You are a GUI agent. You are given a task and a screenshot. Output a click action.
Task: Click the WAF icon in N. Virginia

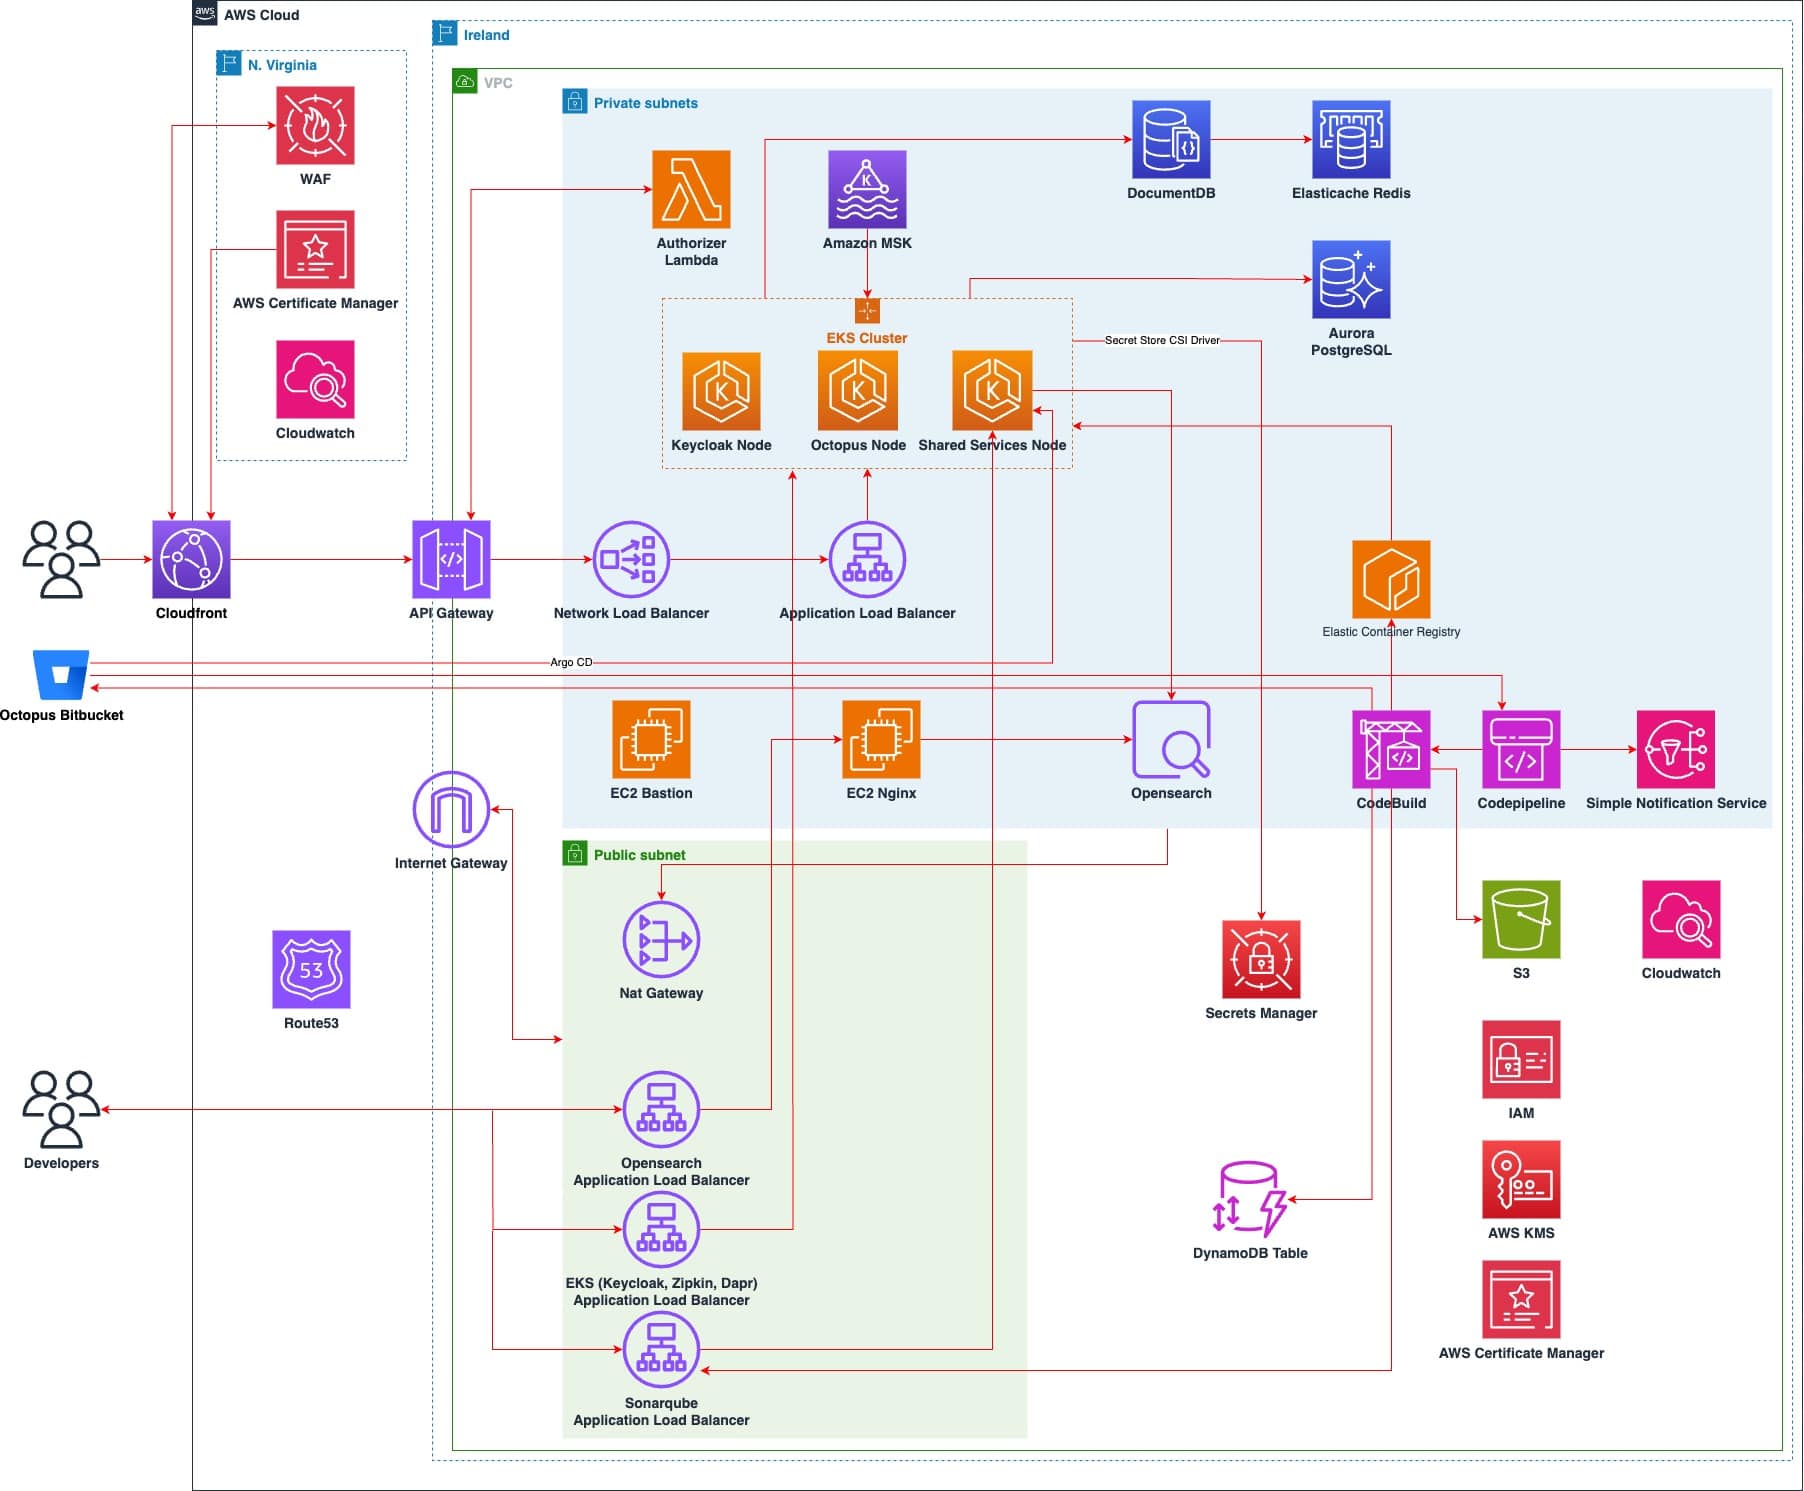click(x=315, y=125)
